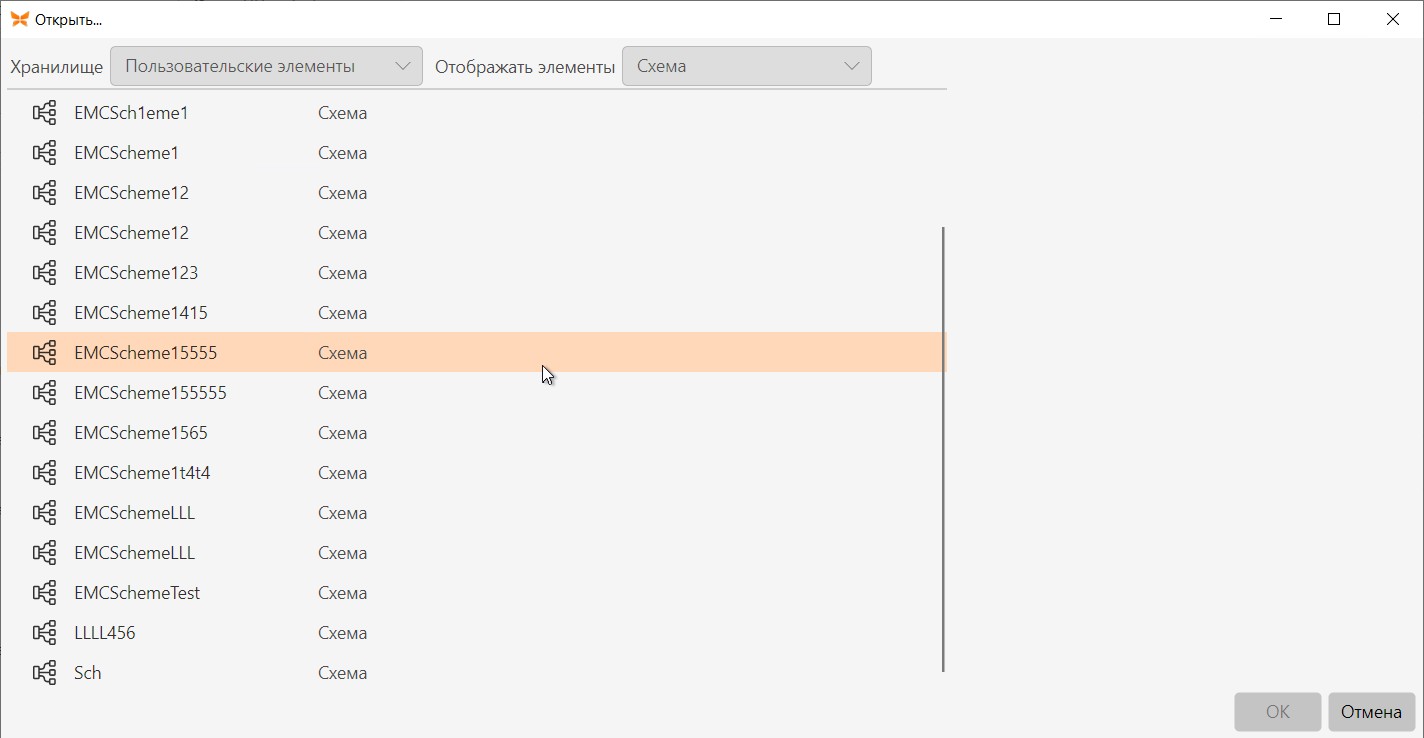Select the scheme icon beside EMCScheme1t4t4

(44, 473)
